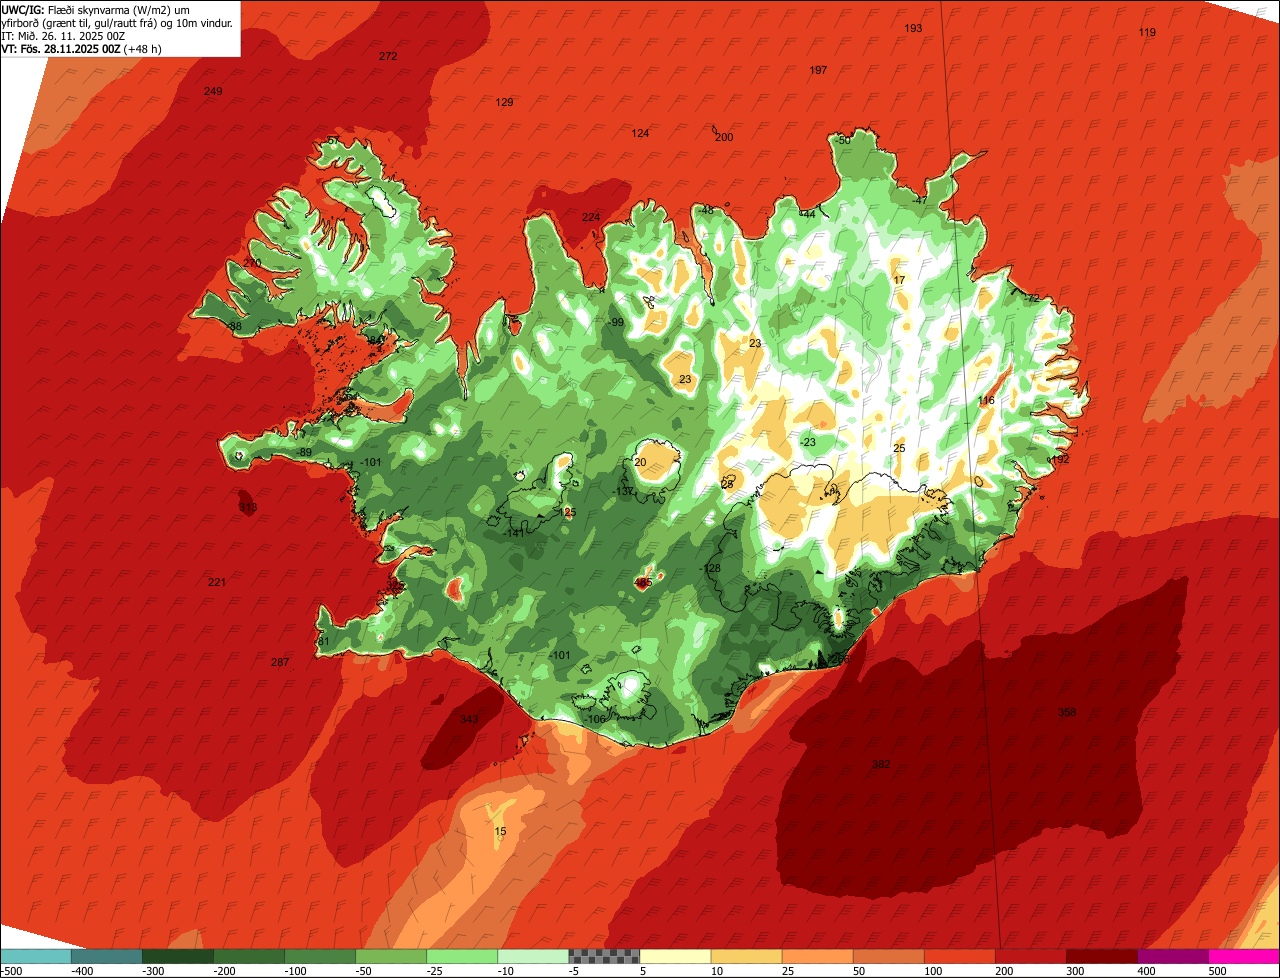Viewport: 1280px width, 978px height.
Task: Pick the dark maroon 300 legend swatch
Action: tap(1102, 956)
